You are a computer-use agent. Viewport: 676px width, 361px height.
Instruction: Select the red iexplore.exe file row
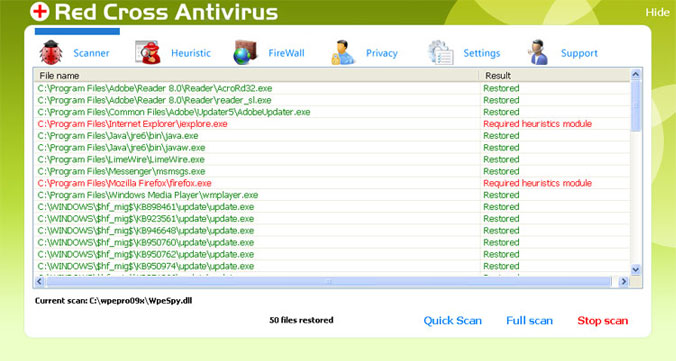[332, 124]
